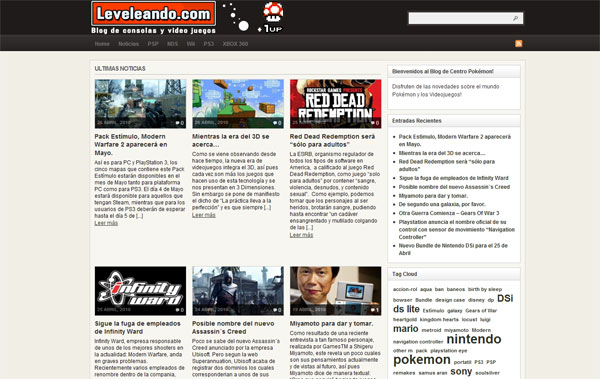Open comments bubble on Miyamoto thumbnail
Screen dimensions: 600x379
[x=375, y=310]
